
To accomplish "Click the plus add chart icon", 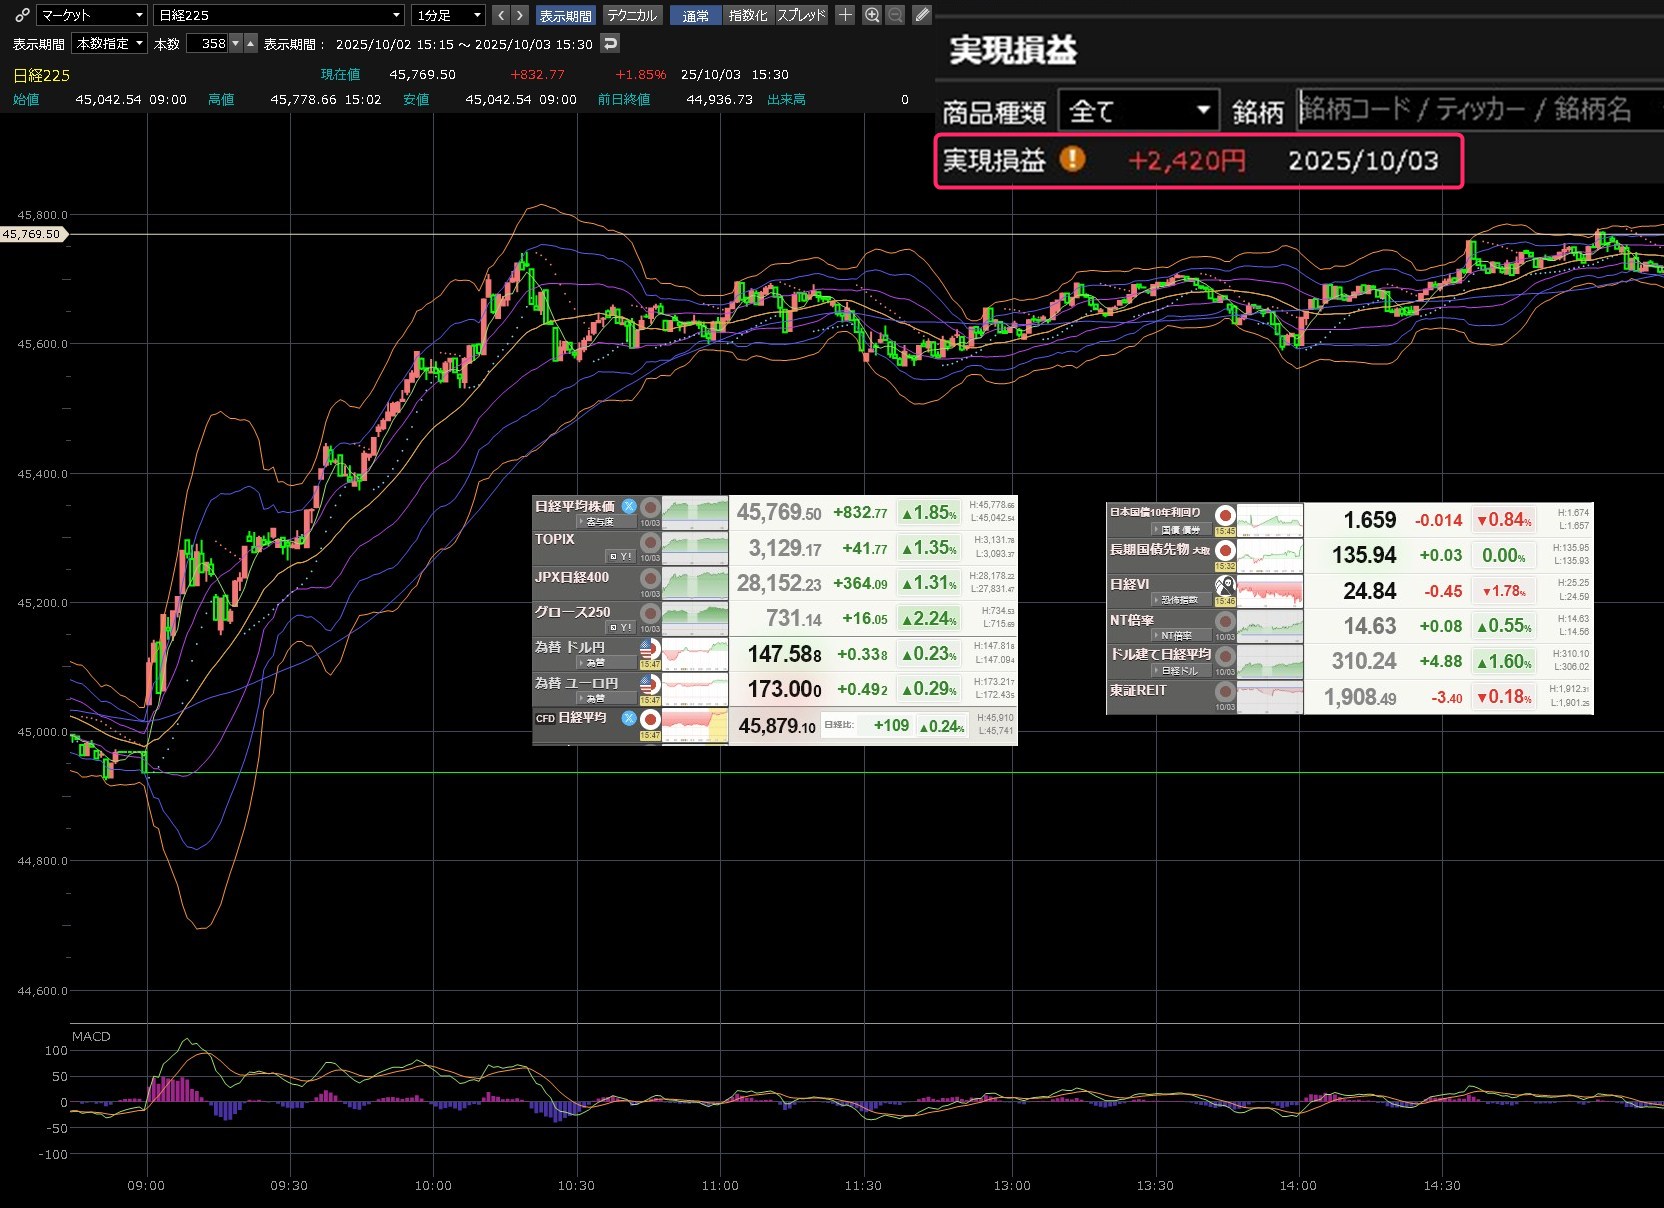I will coord(845,15).
